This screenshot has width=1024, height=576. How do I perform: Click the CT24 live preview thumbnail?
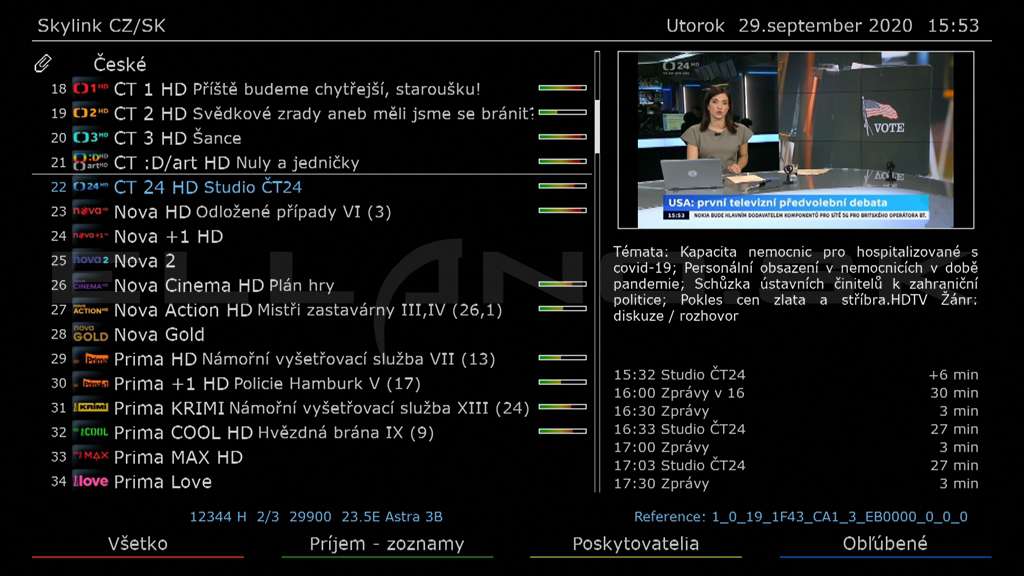coord(795,140)
